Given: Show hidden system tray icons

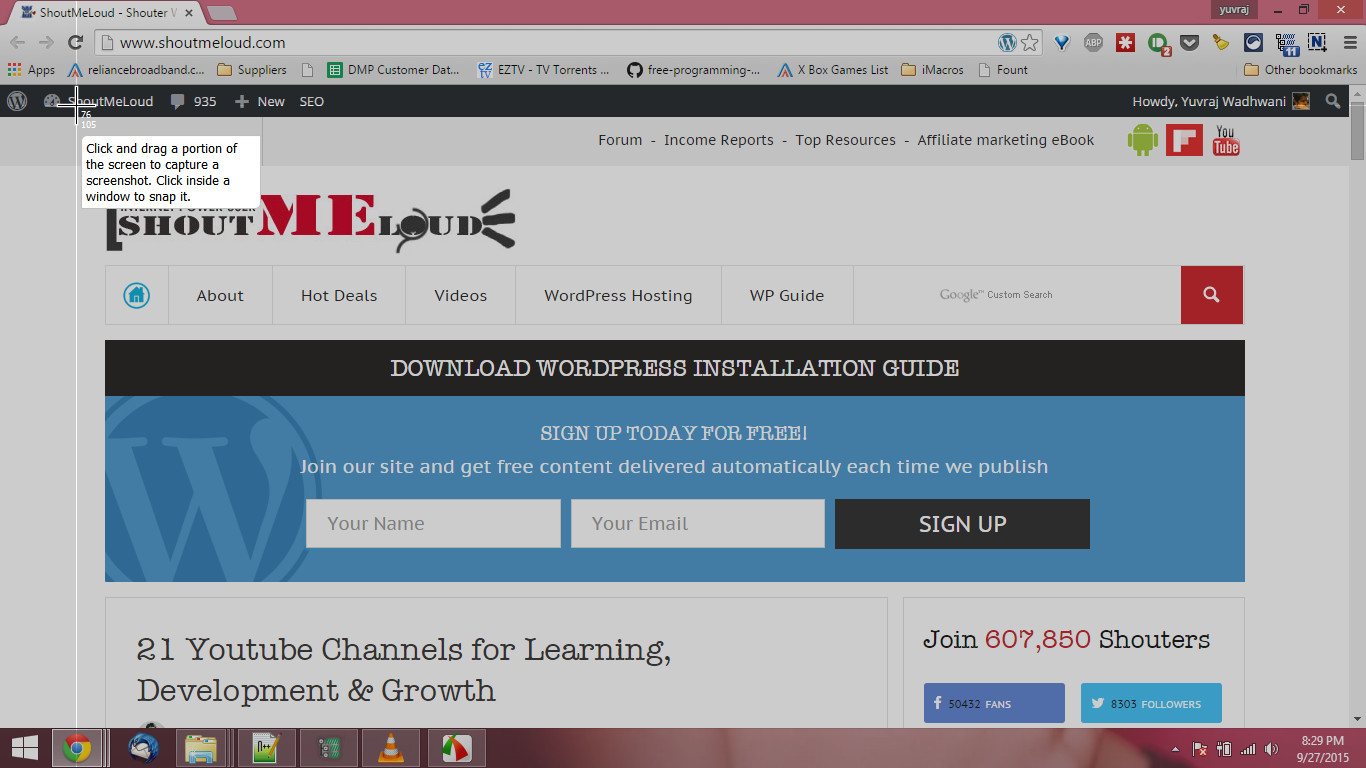Looking at the screenshot, I should [1176, 749].
